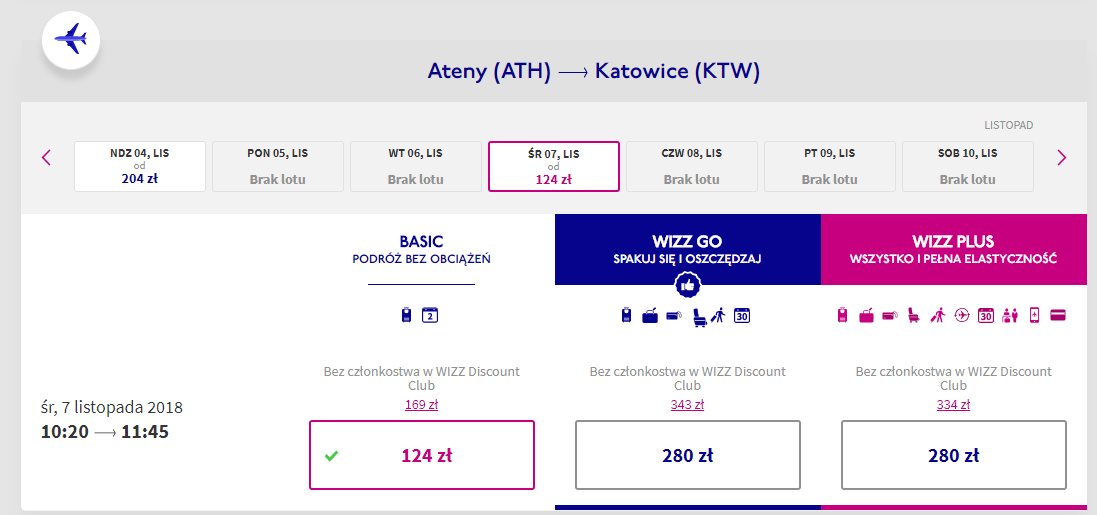This screenshot has width=1097, height=515.
Task: Click the airplane icon at top left
Action: [x=70, y=40]
